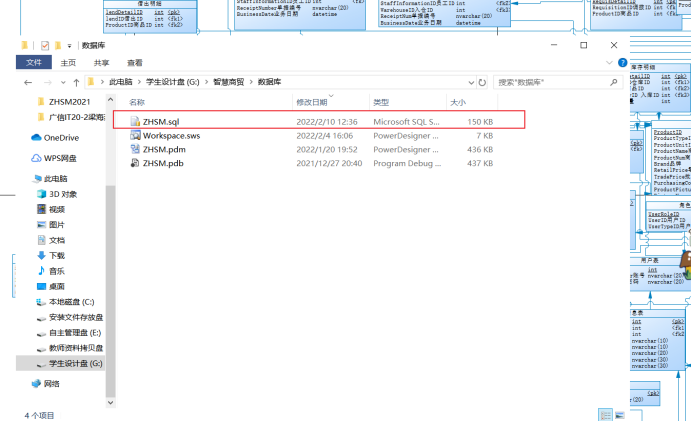Viewport: 691px width, 422px height.
Task: Click the search magnifier icon
Action: [x=613, y=82]
